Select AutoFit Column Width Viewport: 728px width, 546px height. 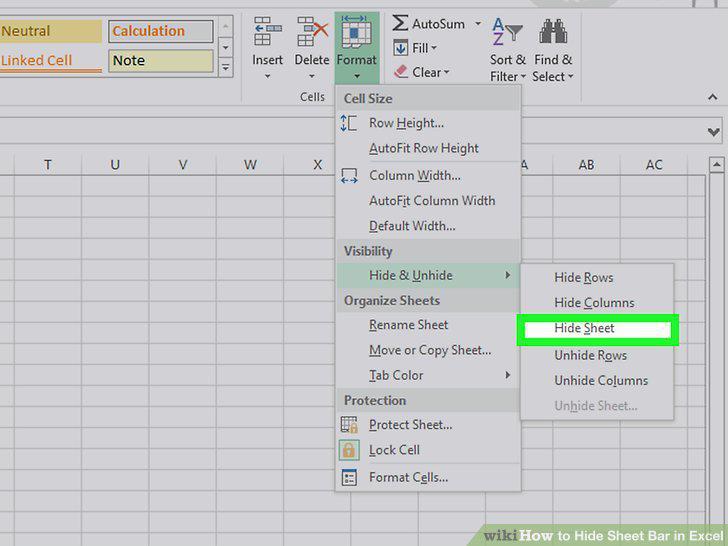(428, 201)
